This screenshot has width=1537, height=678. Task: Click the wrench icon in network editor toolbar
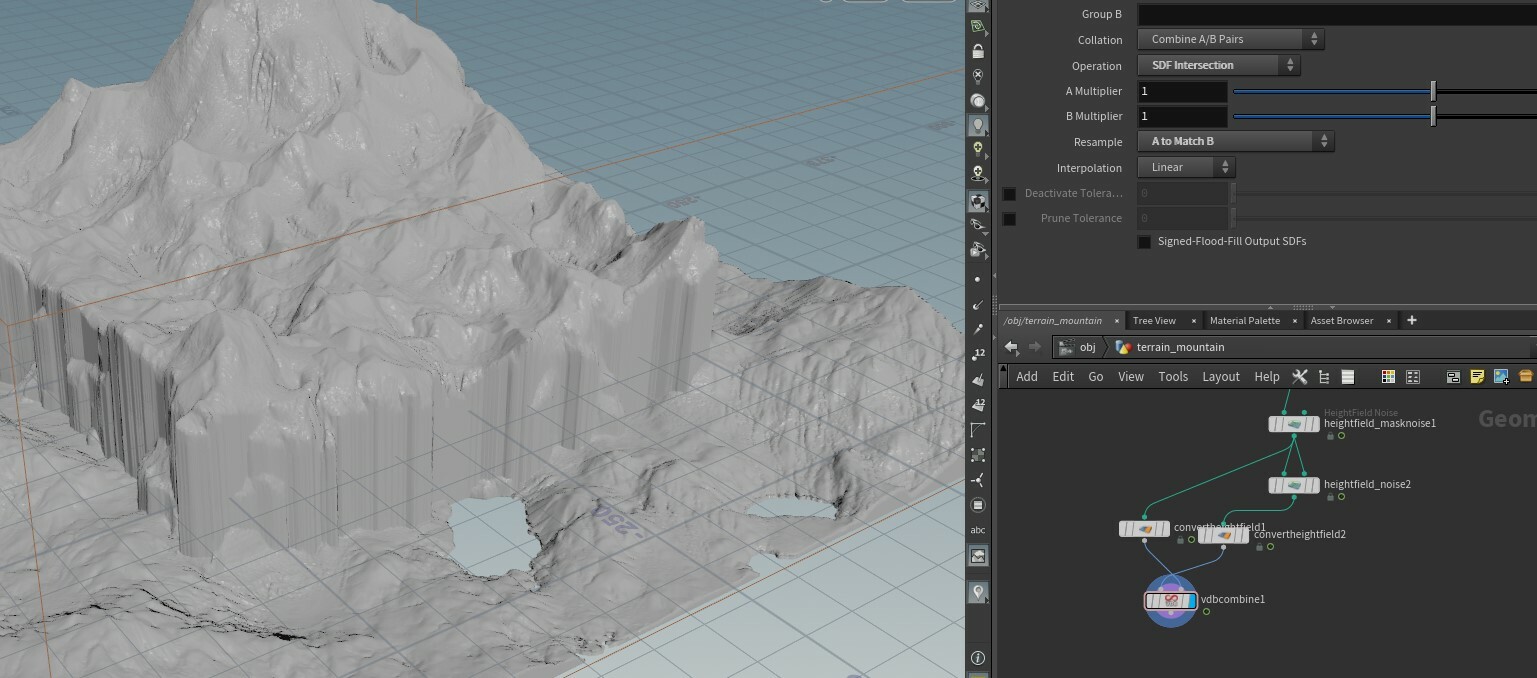click(x=1299, y=377)
